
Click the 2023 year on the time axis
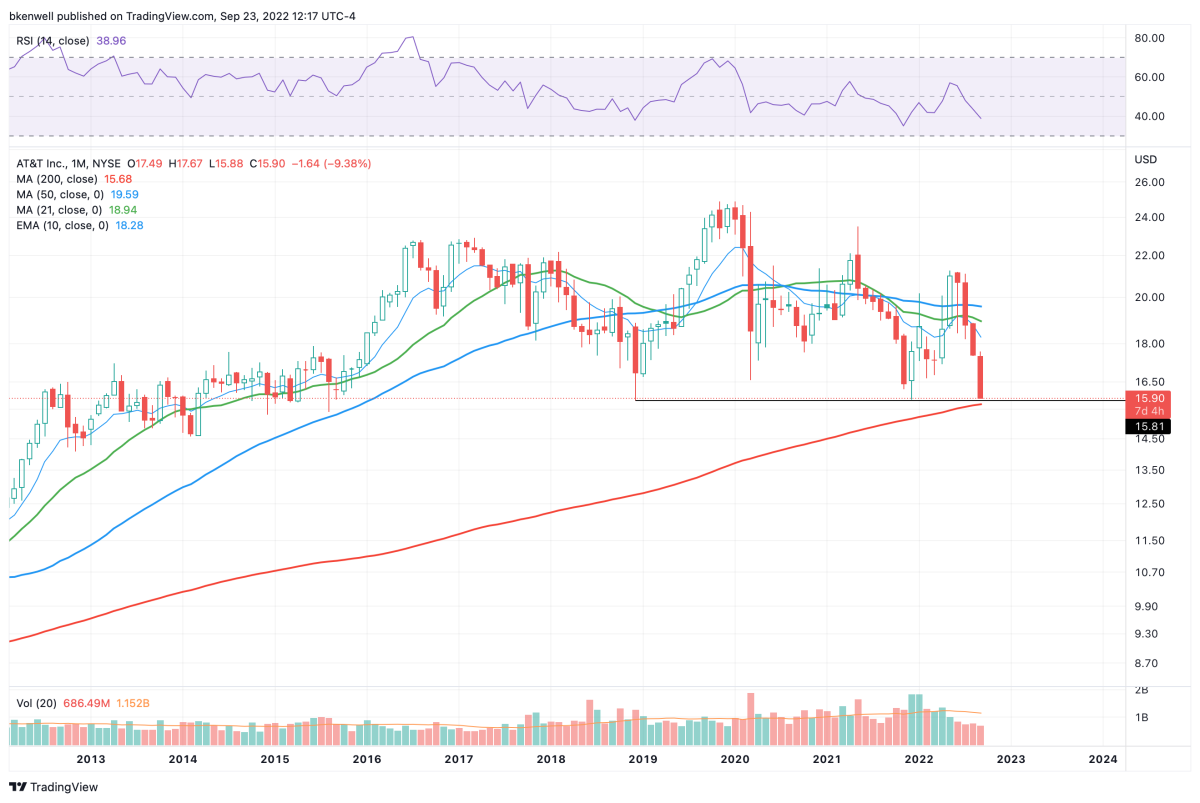pyautogui.click(x=1011, y=760)
